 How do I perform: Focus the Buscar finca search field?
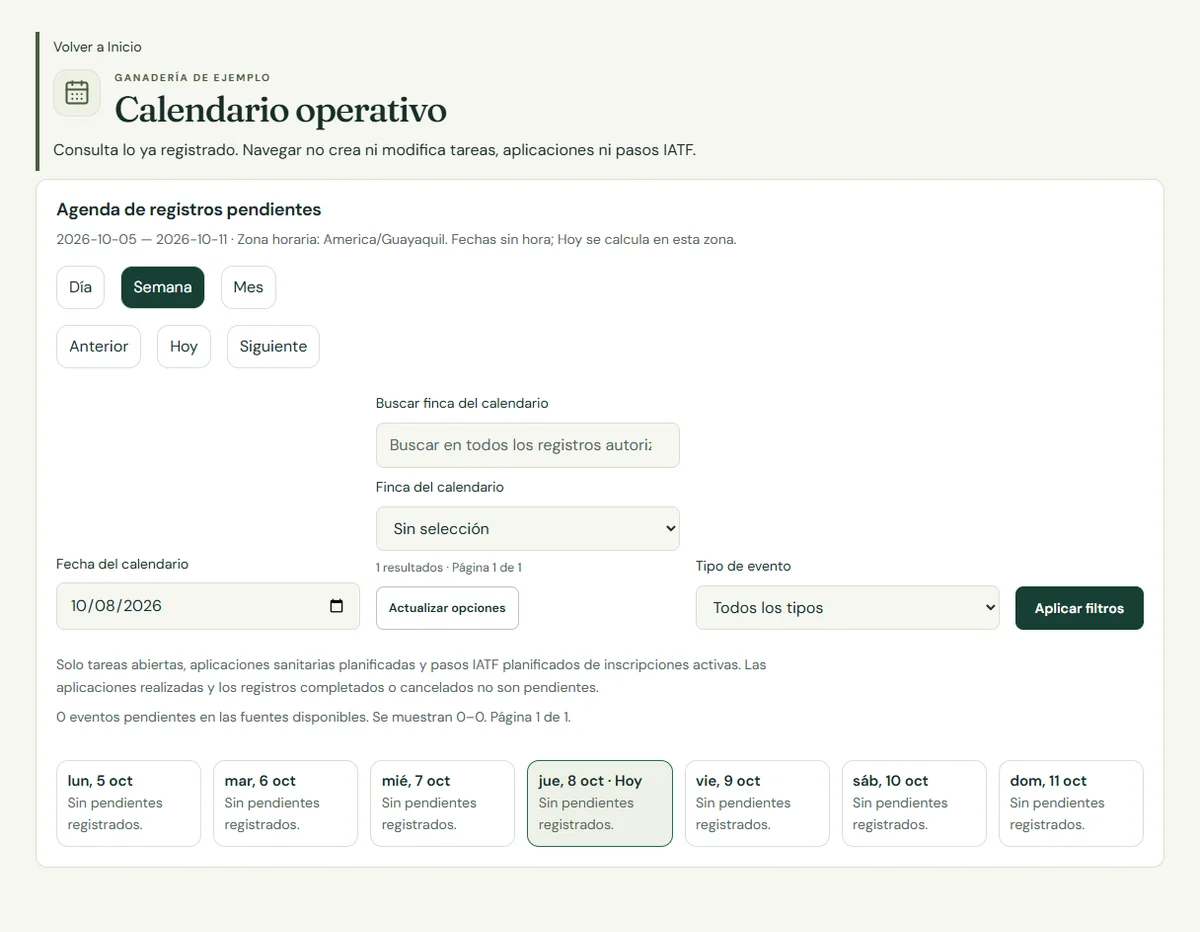click(528, 445)
